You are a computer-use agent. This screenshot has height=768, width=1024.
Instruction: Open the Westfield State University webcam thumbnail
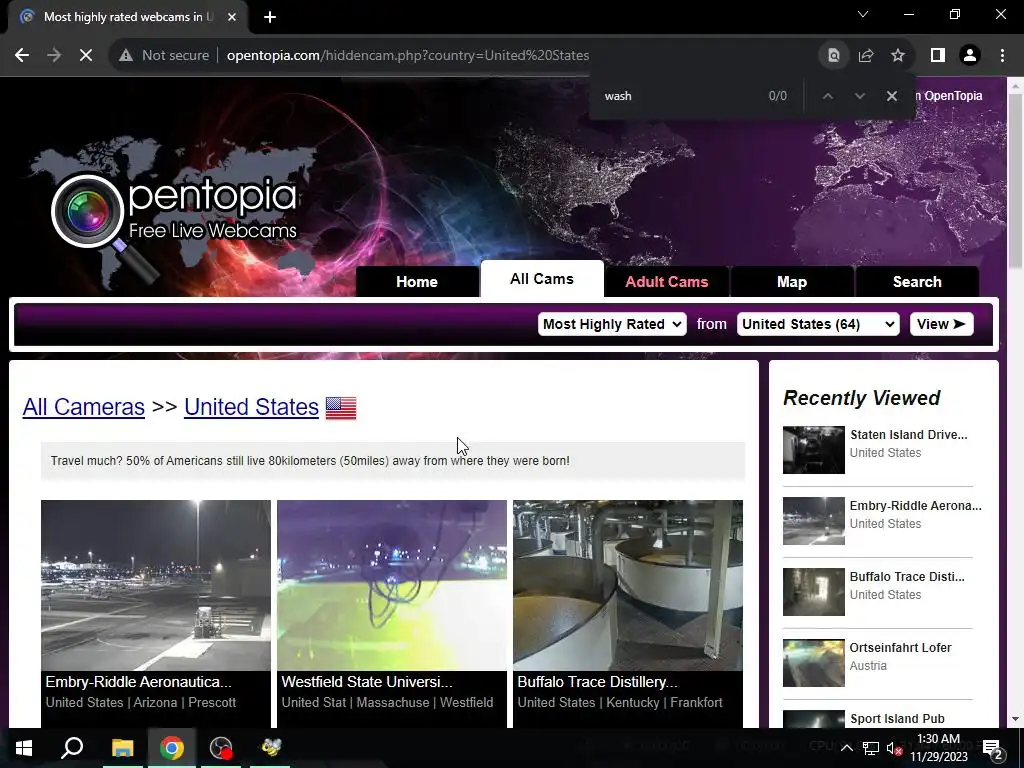pyautogui.click(x=392, y=585)
